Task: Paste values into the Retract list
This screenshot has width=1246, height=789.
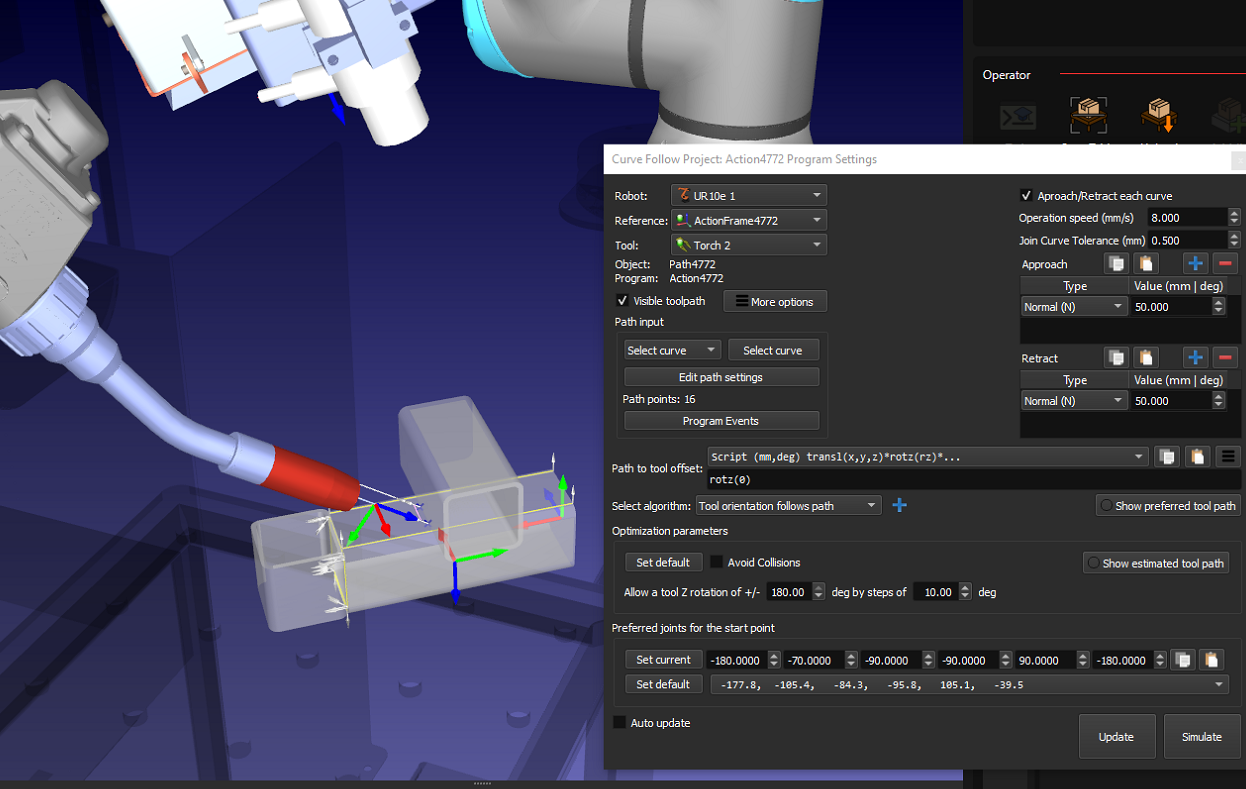Action: pyautogui.click(x=1146, y=358)
